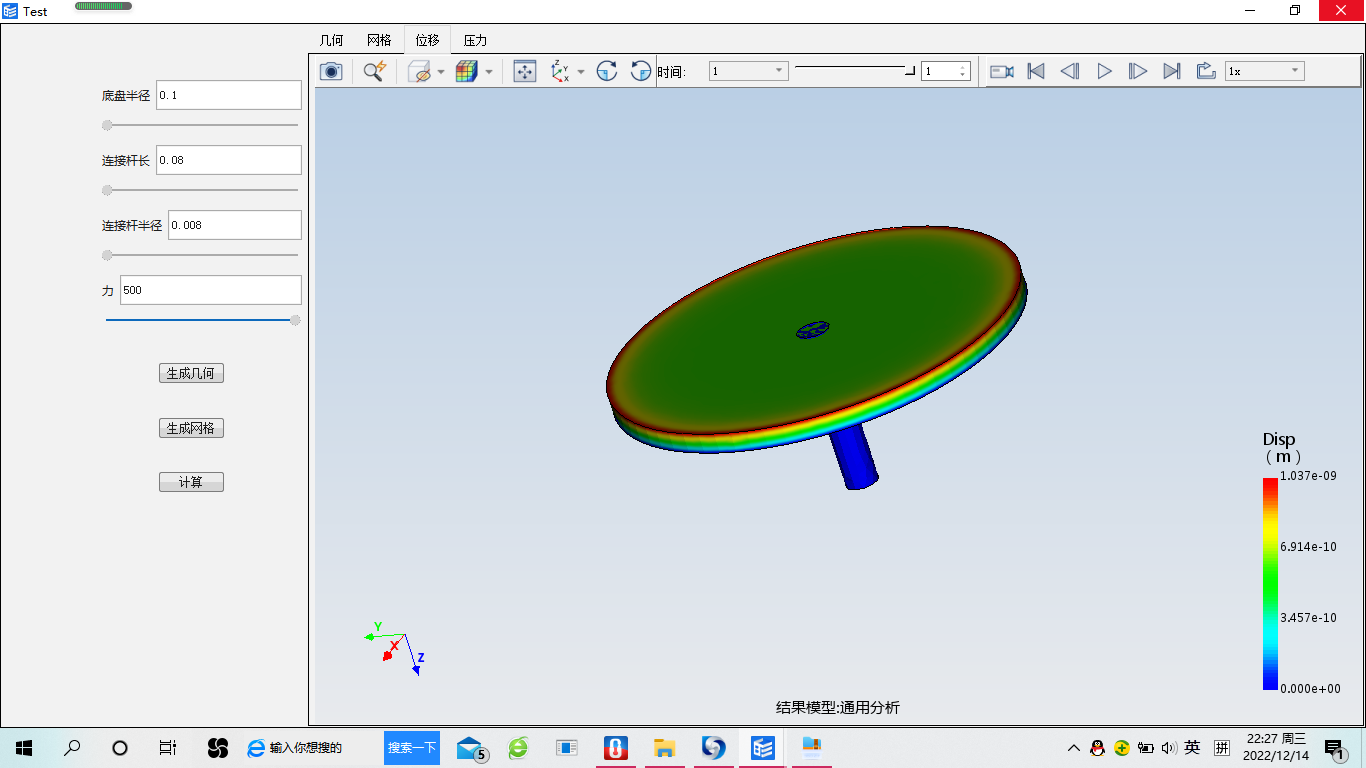
Task: Open the green browser taskbar icon
Action: (518, 747)
